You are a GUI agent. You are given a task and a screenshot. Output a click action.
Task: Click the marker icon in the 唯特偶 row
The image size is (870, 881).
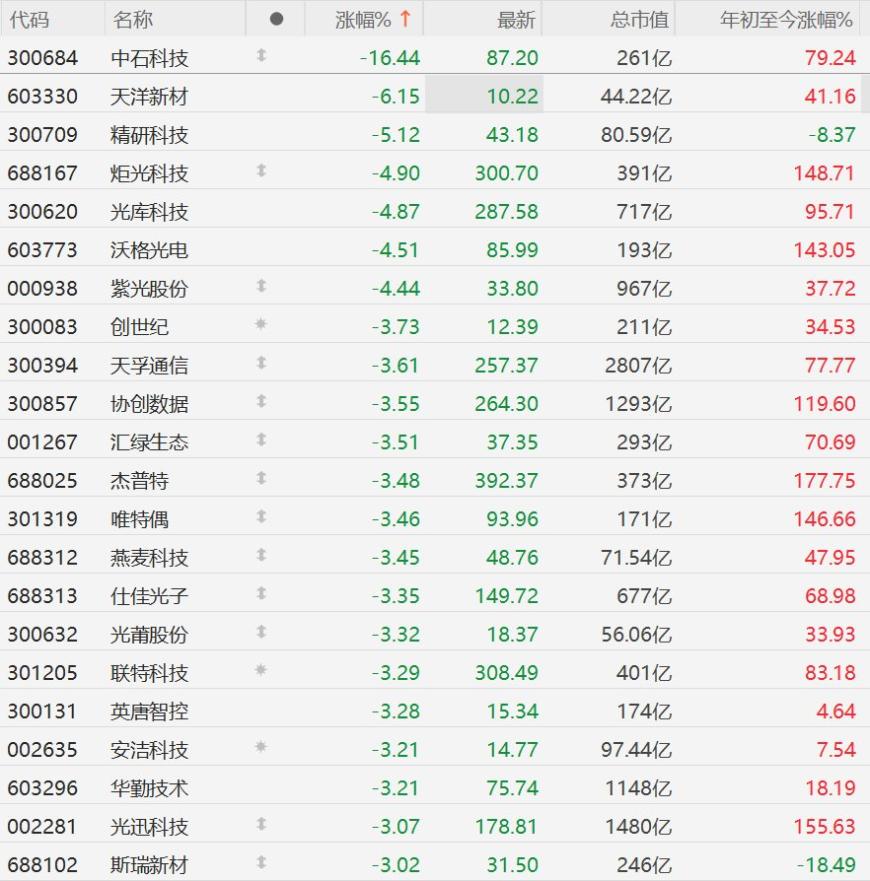(x=261, y=516)
